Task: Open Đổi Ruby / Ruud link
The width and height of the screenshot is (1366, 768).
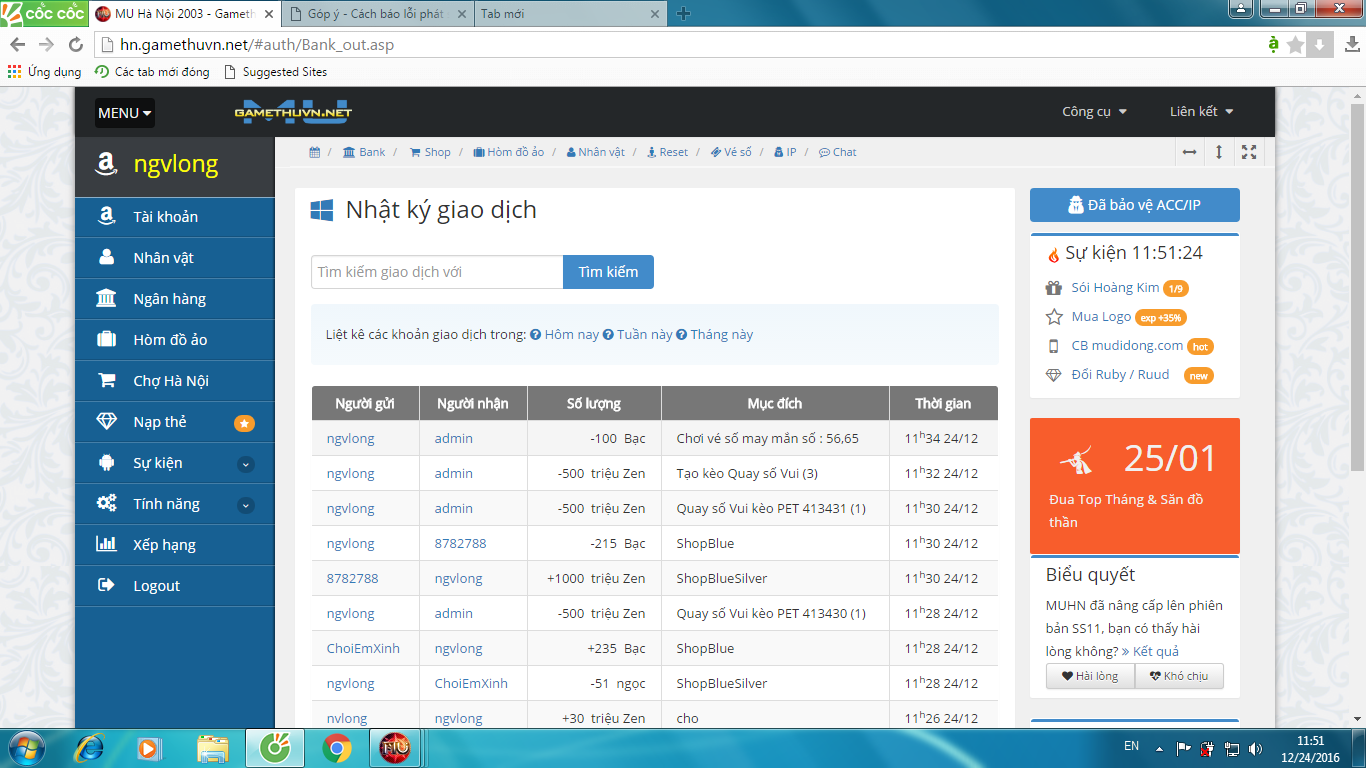Action: tap(1120, 375)
